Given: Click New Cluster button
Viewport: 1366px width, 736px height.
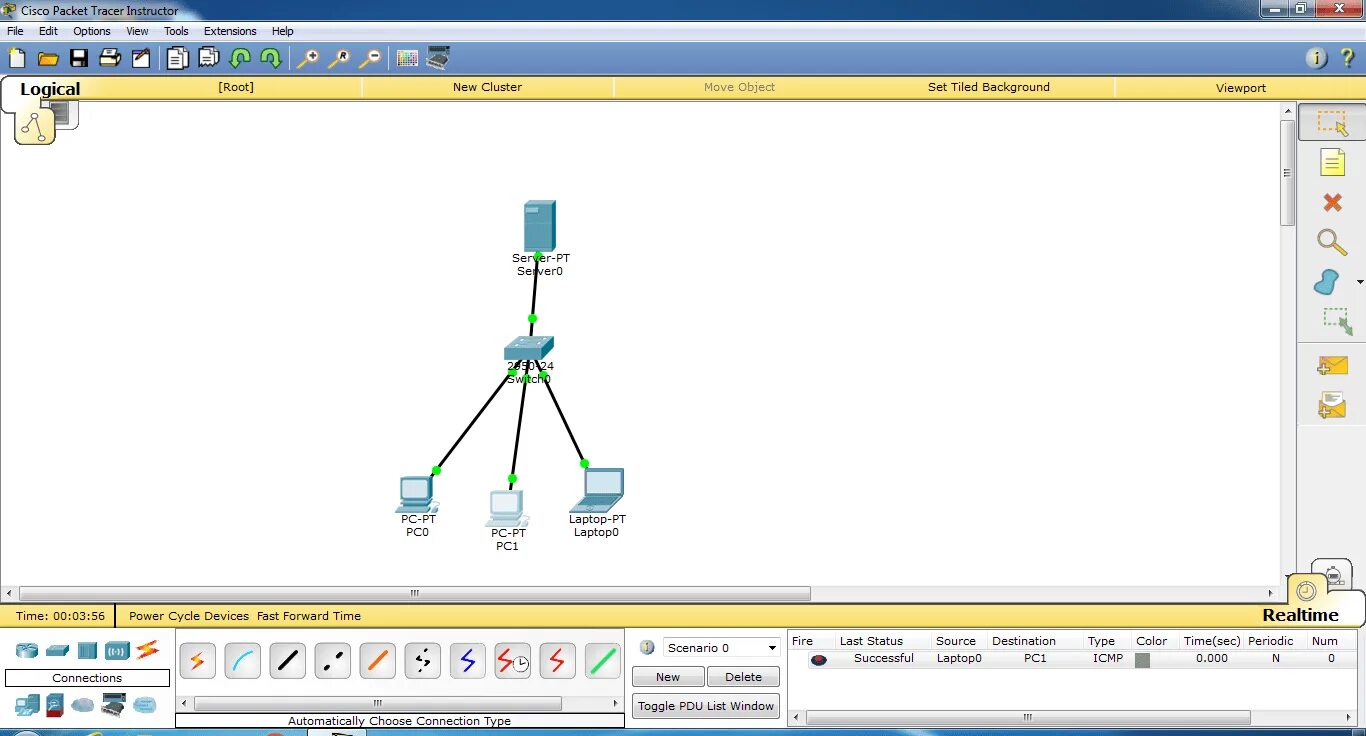Looking at the screenshot, I should [x=487, y=87].
